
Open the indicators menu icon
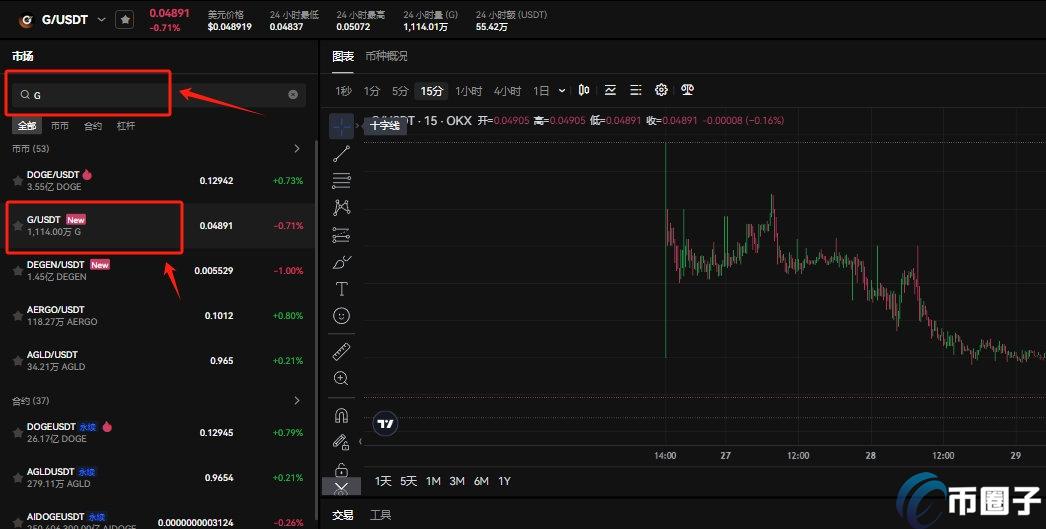coord(610,90)
